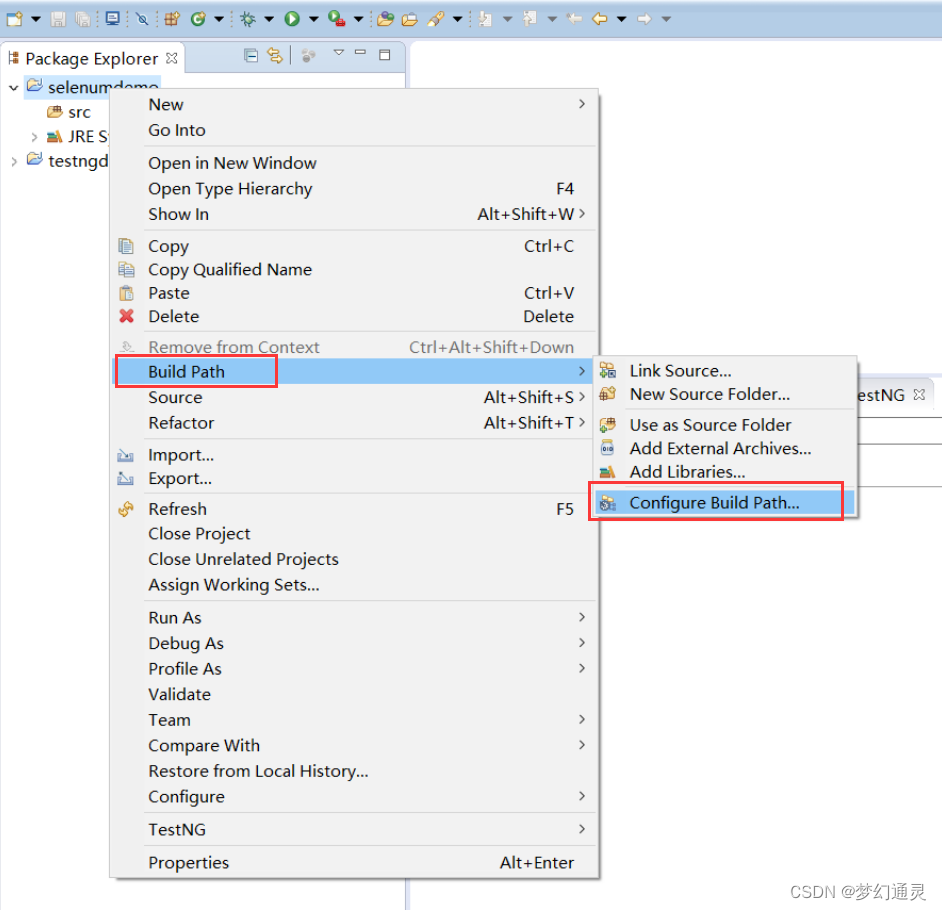Screen dimensions: 942x910
Task: Open the Run dropdown arrow
Action: 314,19
